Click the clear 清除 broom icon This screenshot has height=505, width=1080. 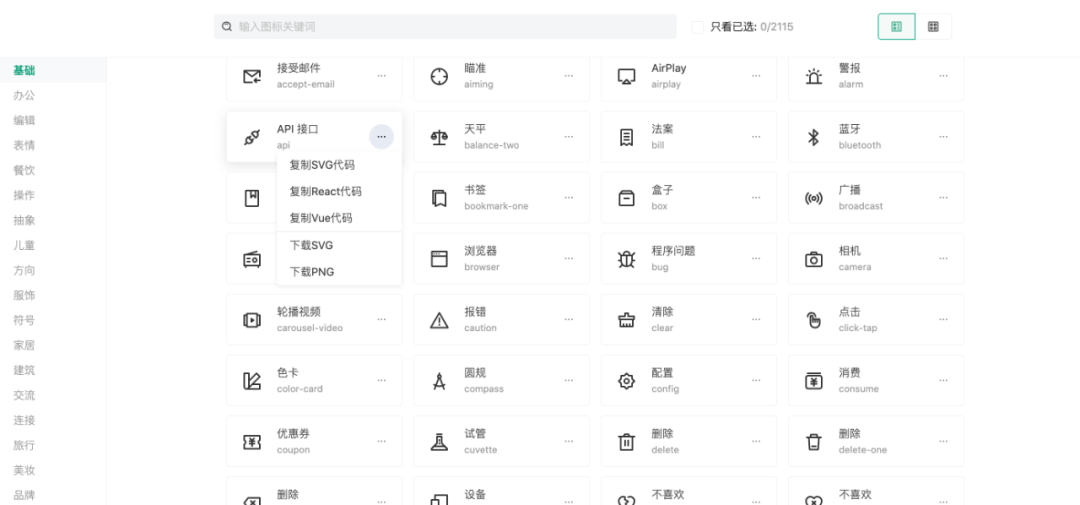coord(627,320)
